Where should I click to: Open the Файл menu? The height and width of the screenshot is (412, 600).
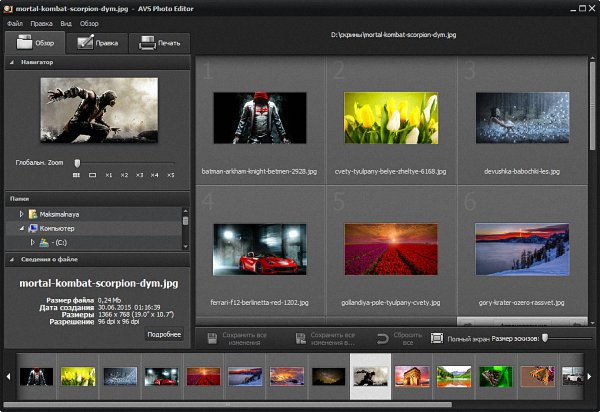pyautogui.click(x=14, y=21)
